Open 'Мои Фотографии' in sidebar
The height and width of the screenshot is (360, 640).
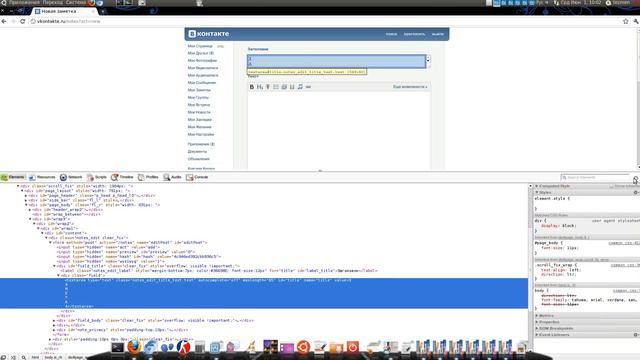(202, 60)
